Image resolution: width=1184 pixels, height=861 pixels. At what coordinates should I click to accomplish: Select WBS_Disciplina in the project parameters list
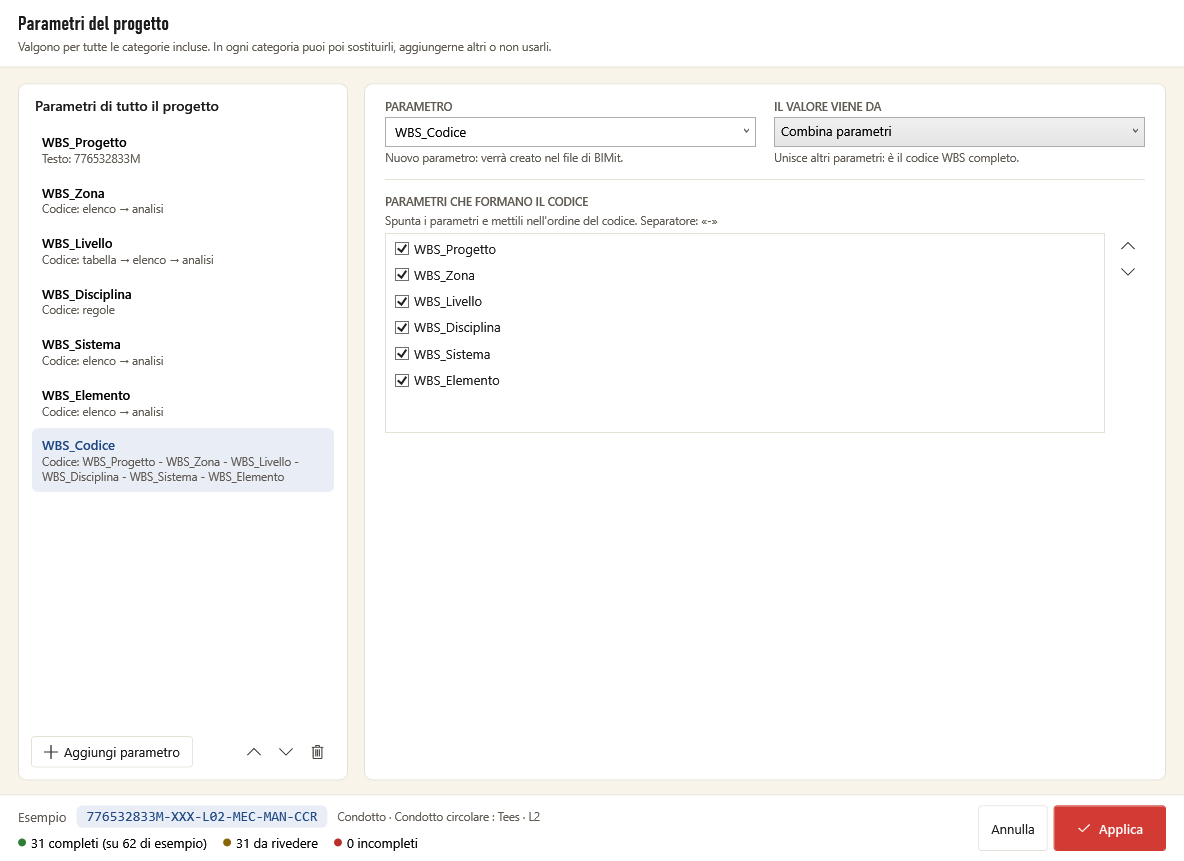[183, 302]
